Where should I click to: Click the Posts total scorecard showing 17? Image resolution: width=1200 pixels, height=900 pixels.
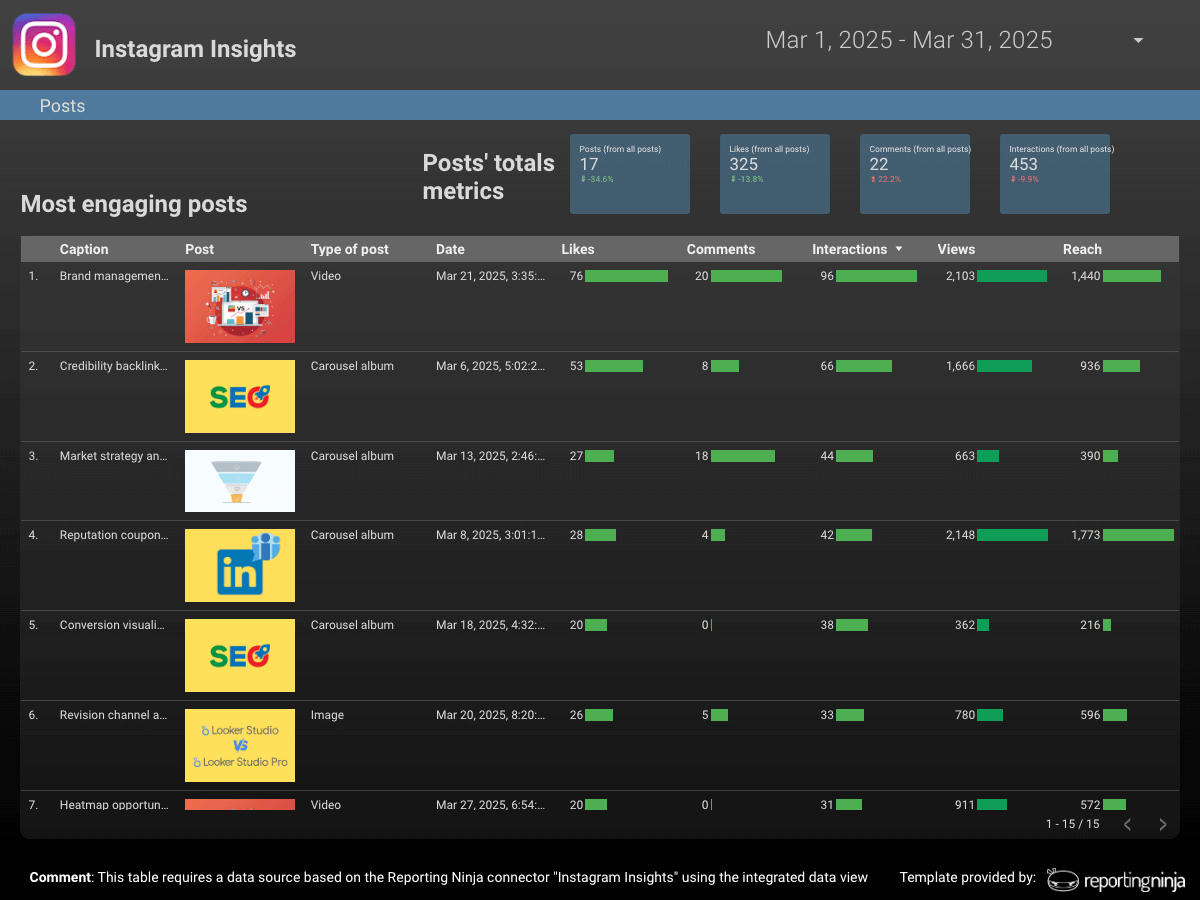(x=630, y=174)
